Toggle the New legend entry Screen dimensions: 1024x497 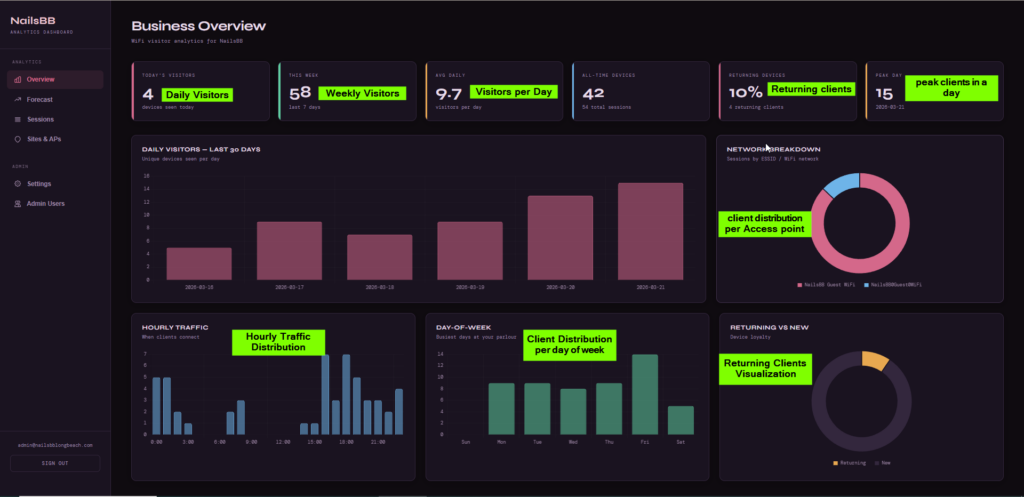(882, 463)
